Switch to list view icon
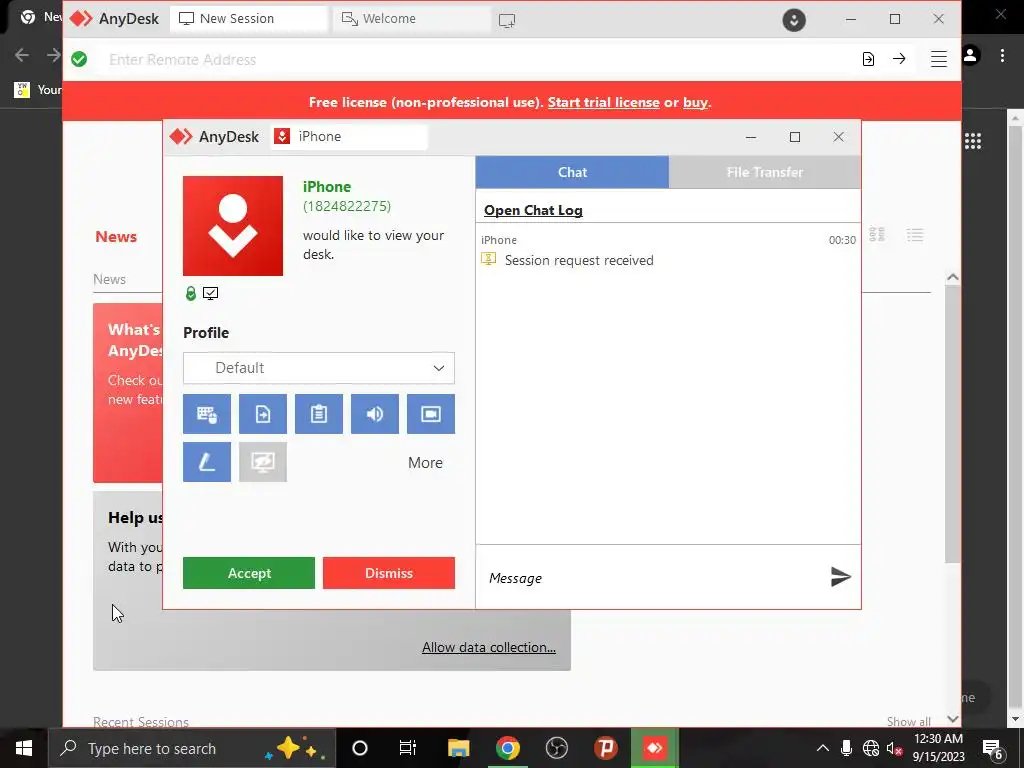The width and height of the screenshot is (1024, 768). [915, 234]
